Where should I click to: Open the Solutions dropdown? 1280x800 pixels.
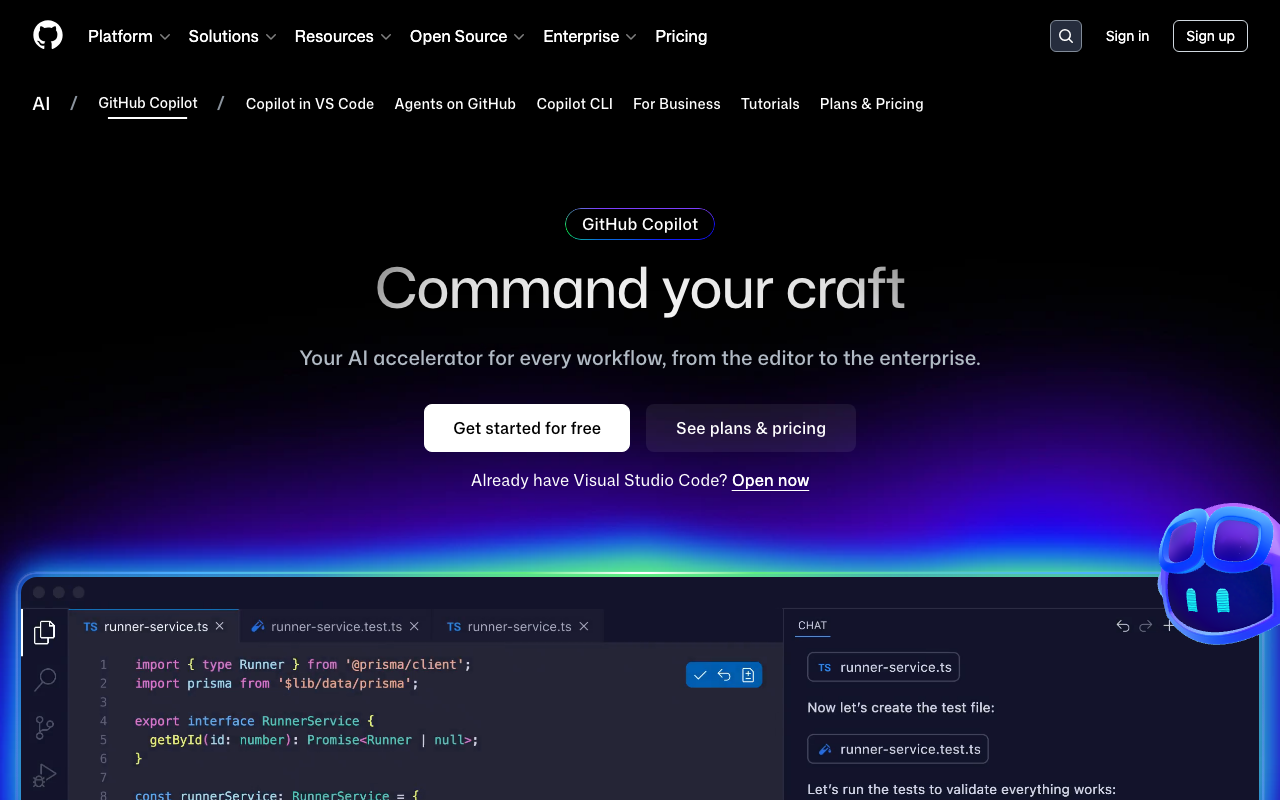click(x=231, y=36)
